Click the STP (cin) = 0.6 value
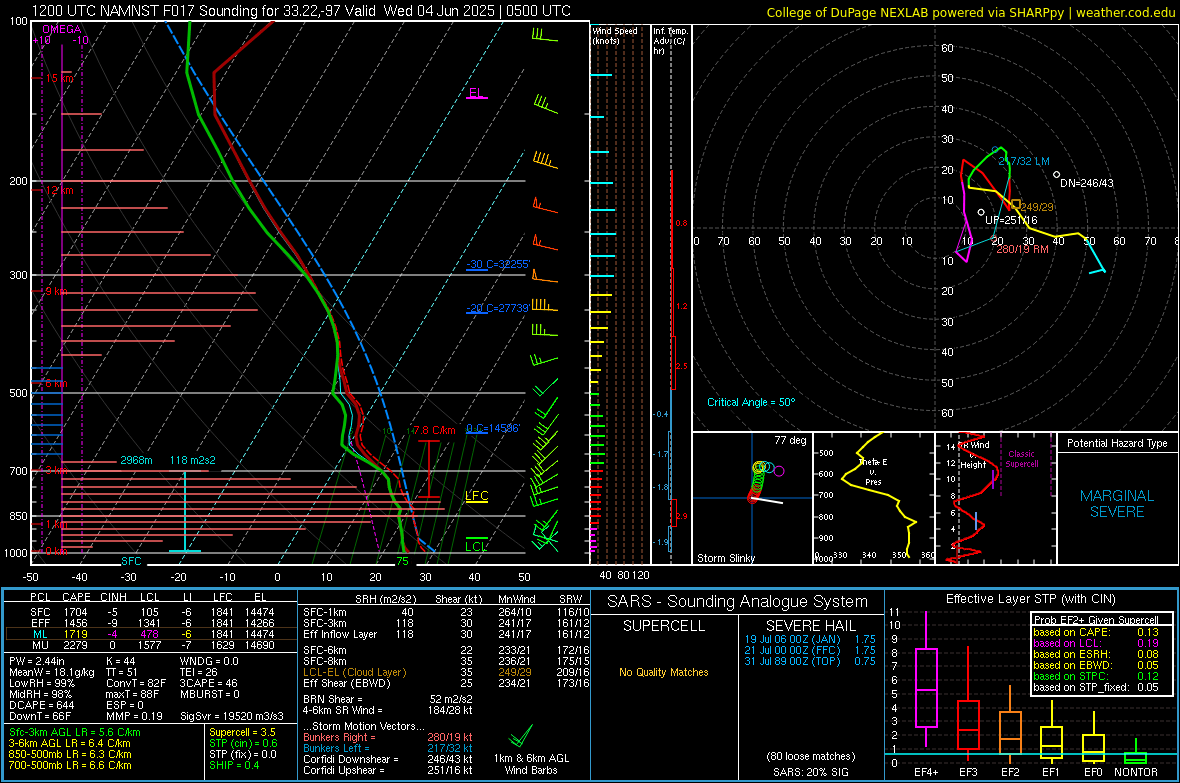The image size is (1180, 783). pos(243,743)
